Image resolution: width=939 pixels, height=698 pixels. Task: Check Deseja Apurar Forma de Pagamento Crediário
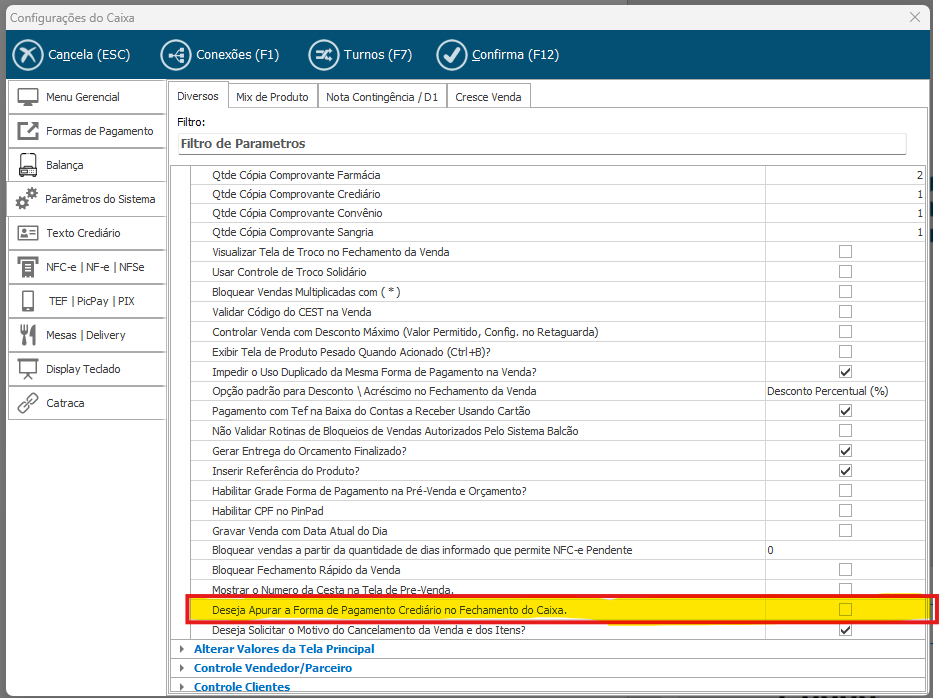(845, 610)
